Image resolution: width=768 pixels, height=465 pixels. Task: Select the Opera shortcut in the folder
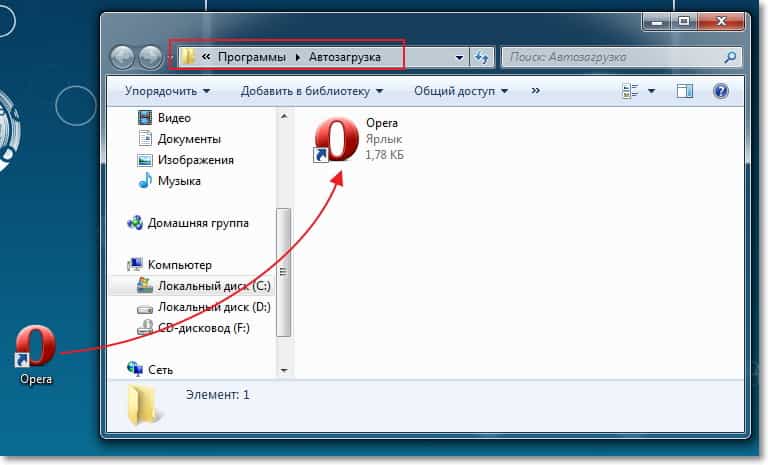[358, 139]
